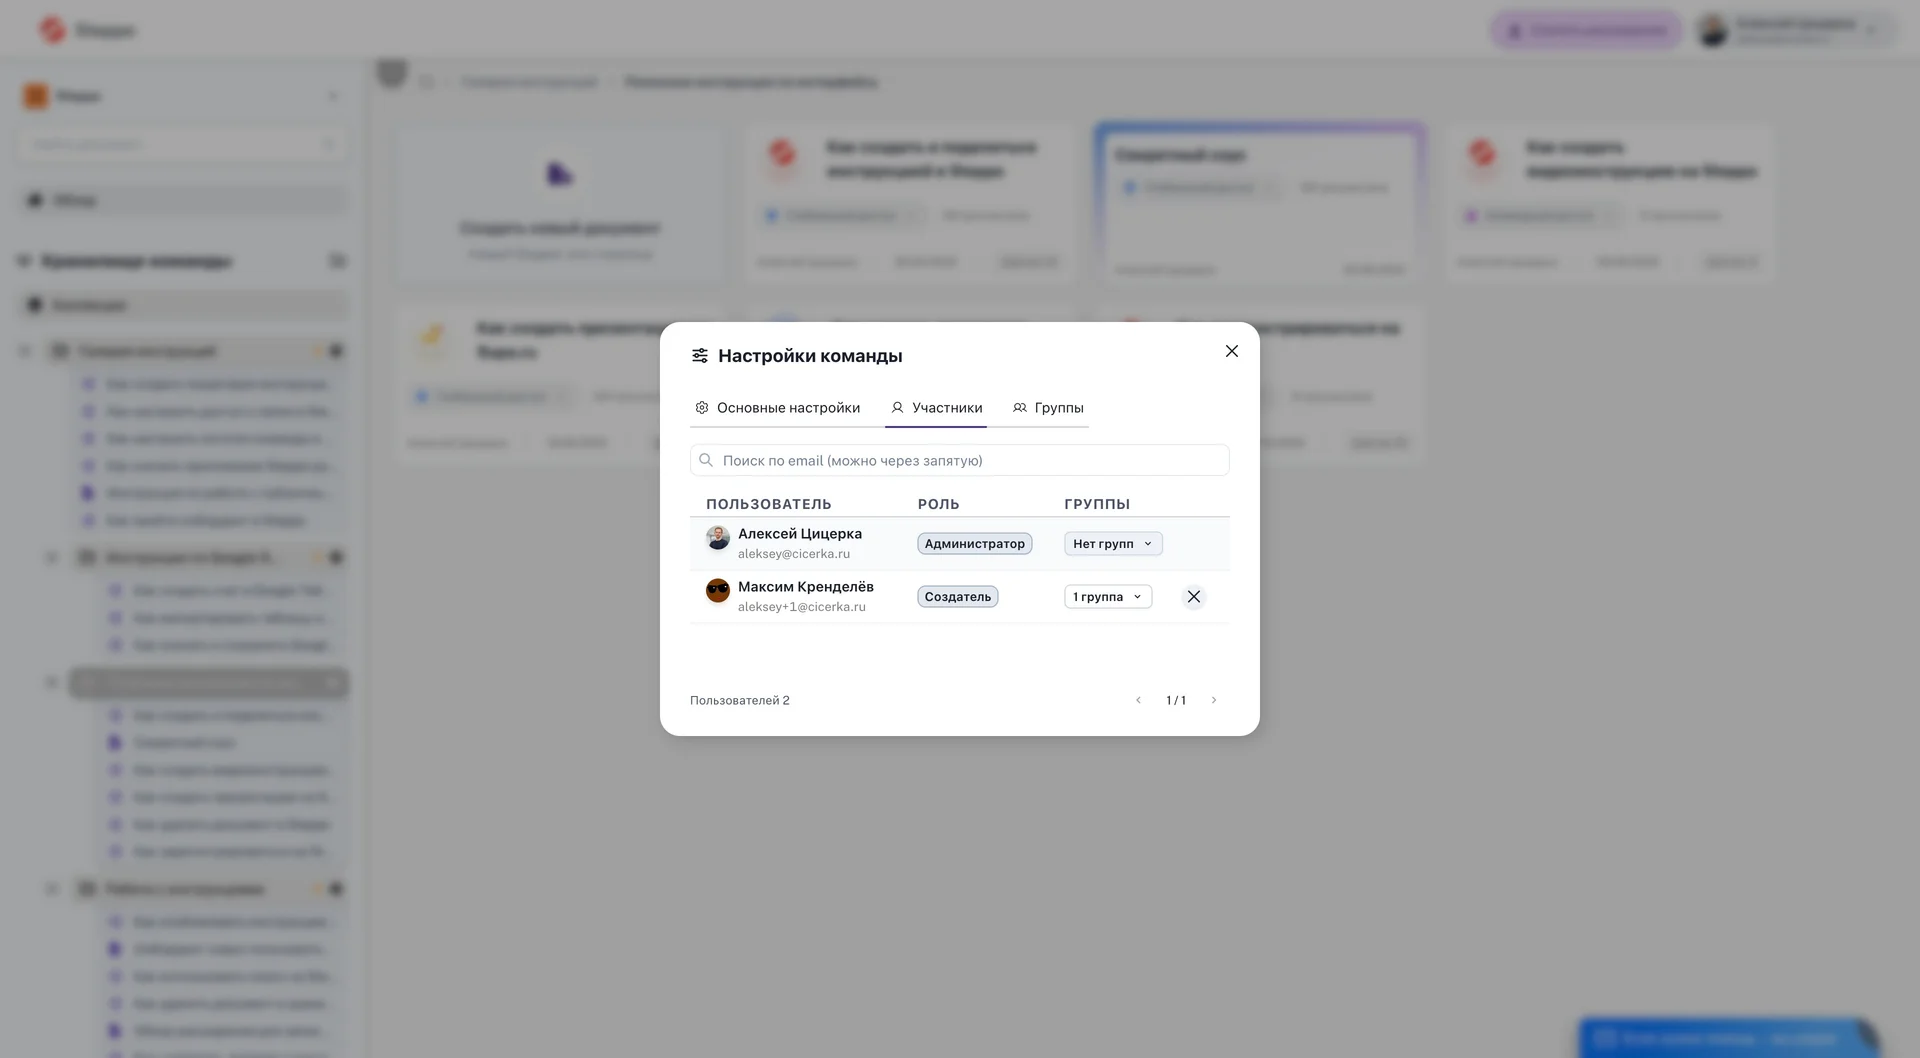Go to next page of users
Viewport: 1920px width, 1058px height.
pyautogui.click(x=1214, y=700)
